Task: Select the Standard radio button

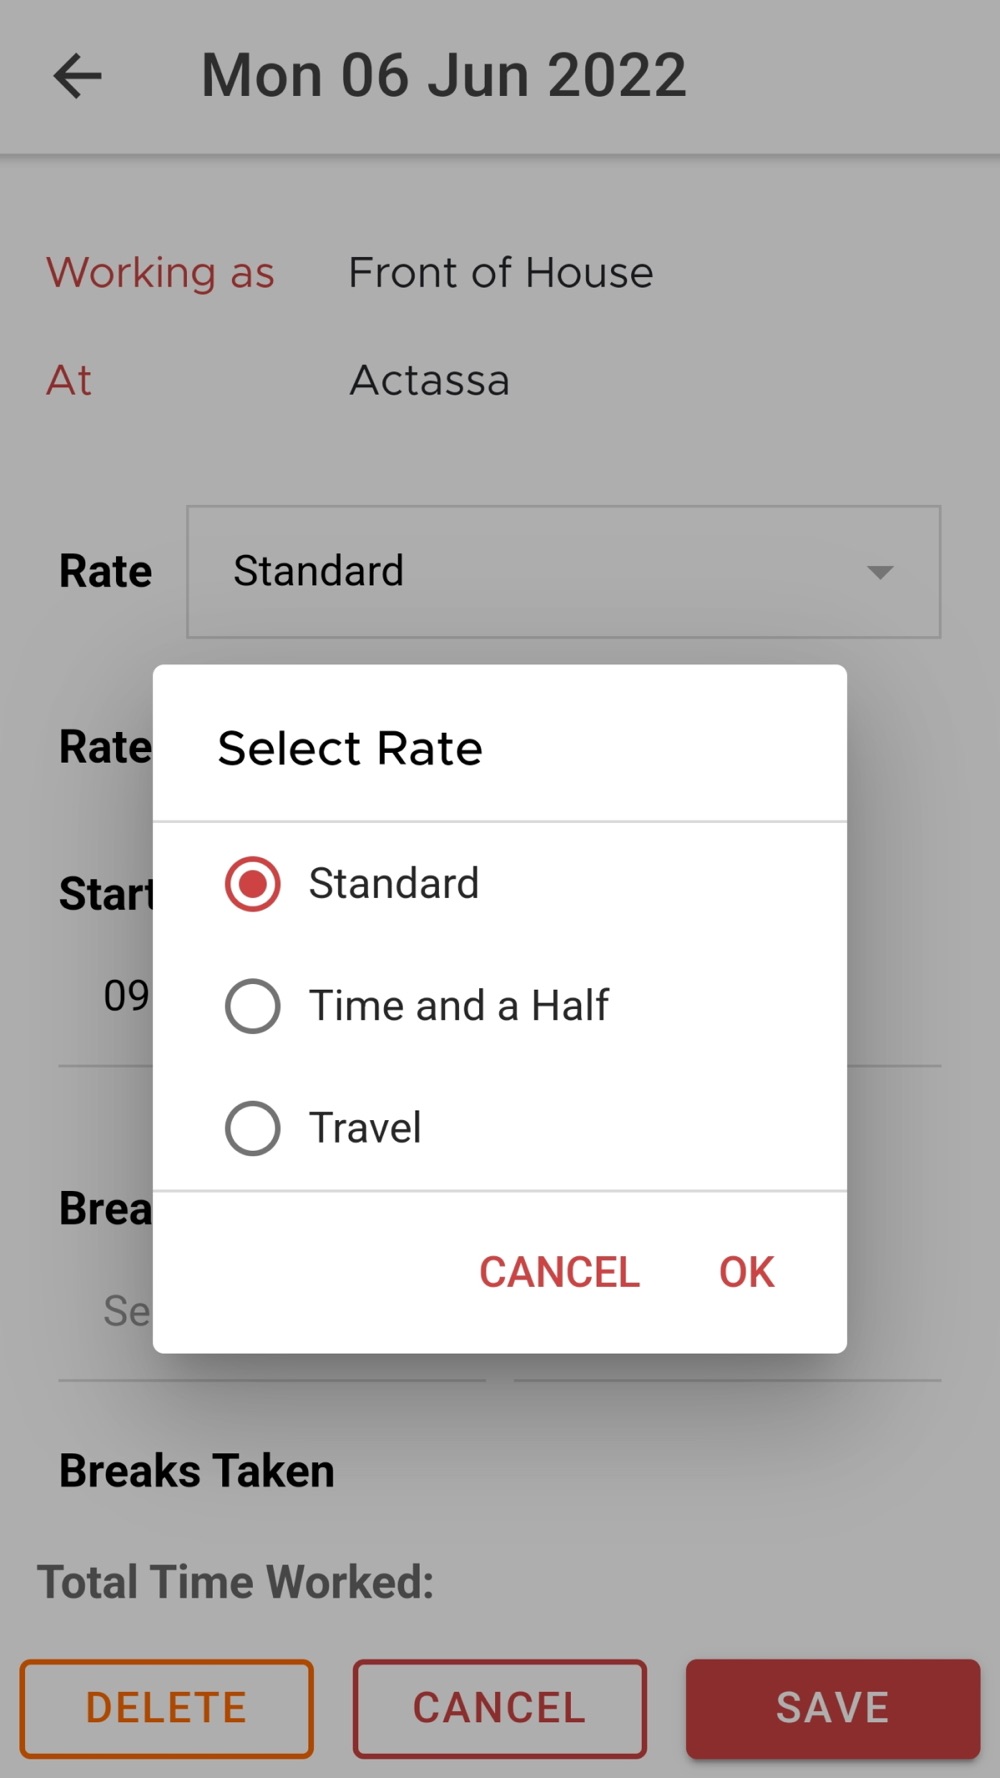Action: 252,884
